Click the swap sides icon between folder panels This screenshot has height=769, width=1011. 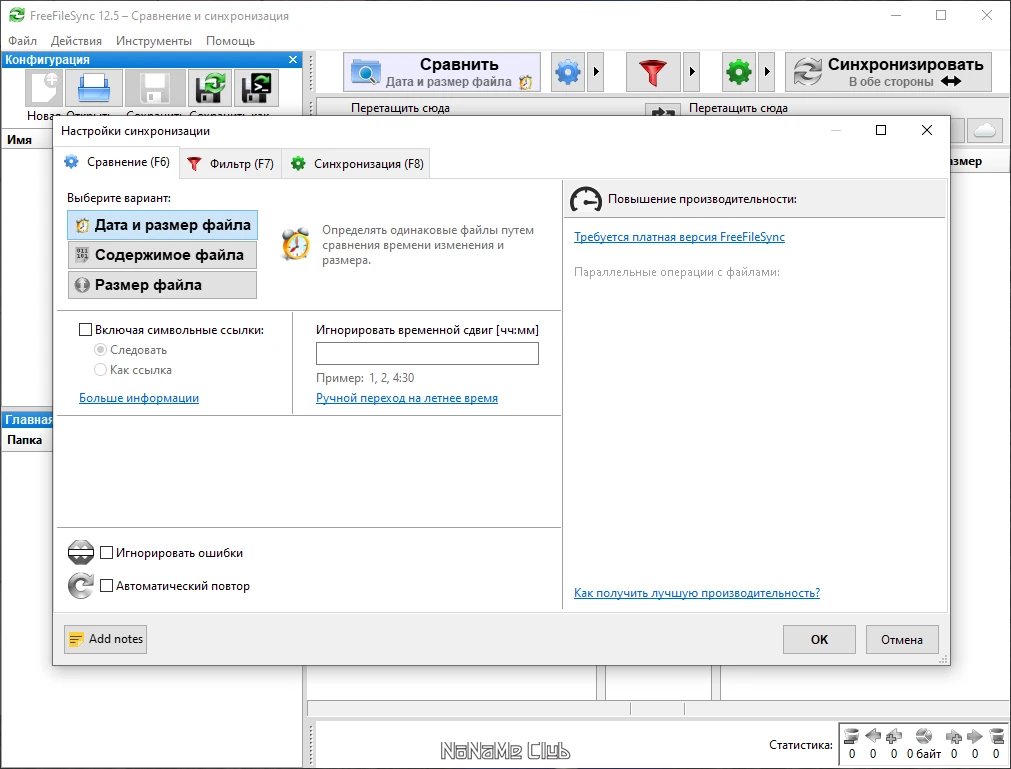[x=663, y=112]
